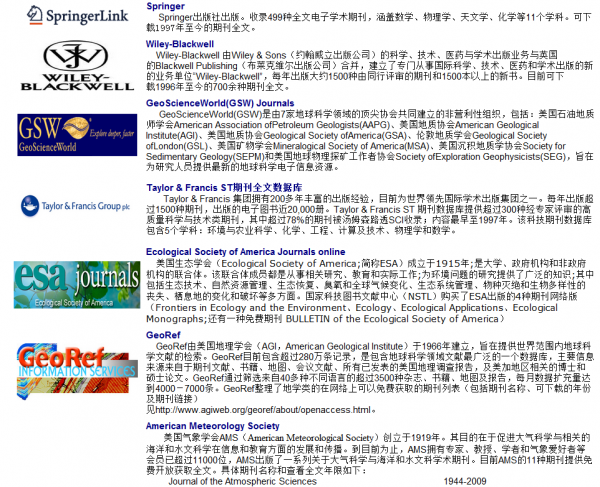600x487 pixels.
Task: Click the line starting 'Frontiers in Ecology and the Environment'
Action: point(352,308)
